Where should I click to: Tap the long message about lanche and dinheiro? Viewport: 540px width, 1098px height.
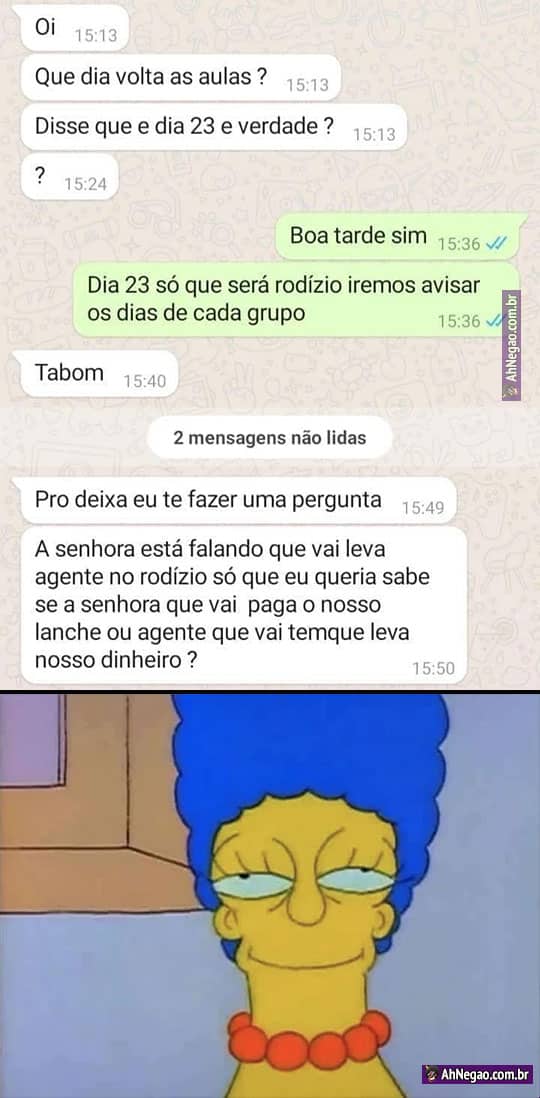(244, 605)
